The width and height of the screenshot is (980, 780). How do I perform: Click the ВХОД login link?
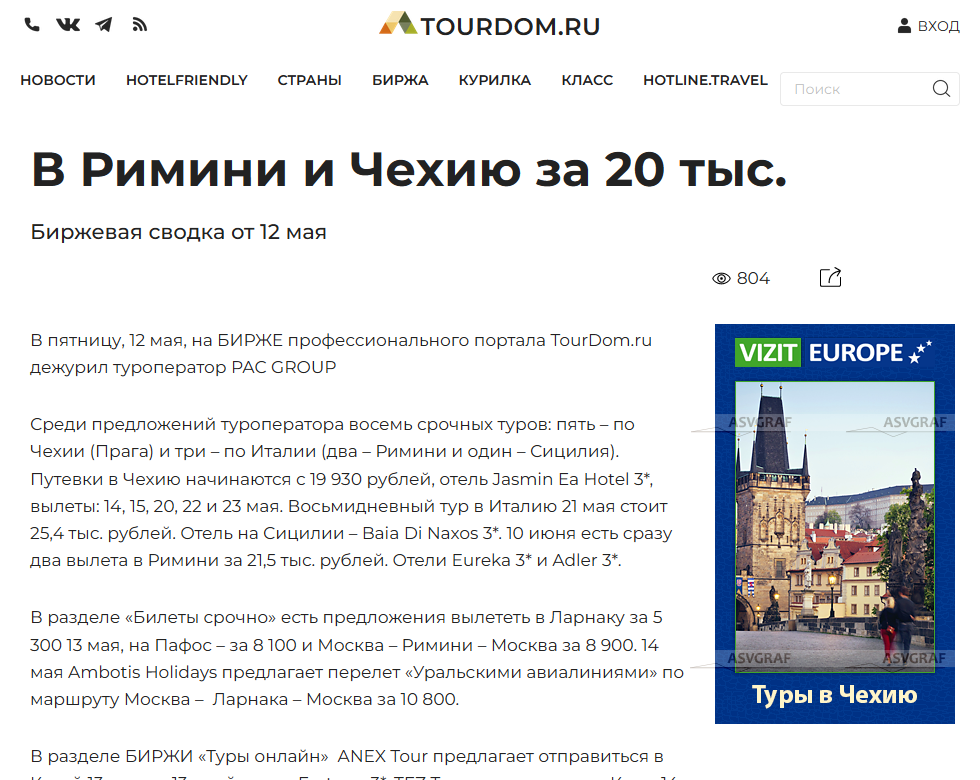coord(938,26)
